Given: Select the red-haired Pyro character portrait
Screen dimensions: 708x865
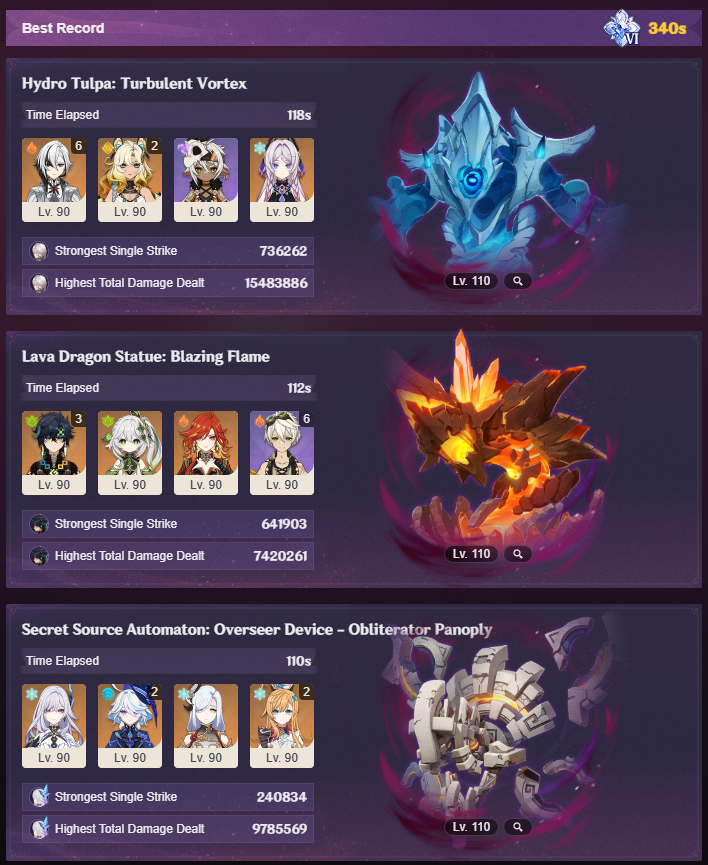Looking at the screenshot, I should click(x=206, y=453).
